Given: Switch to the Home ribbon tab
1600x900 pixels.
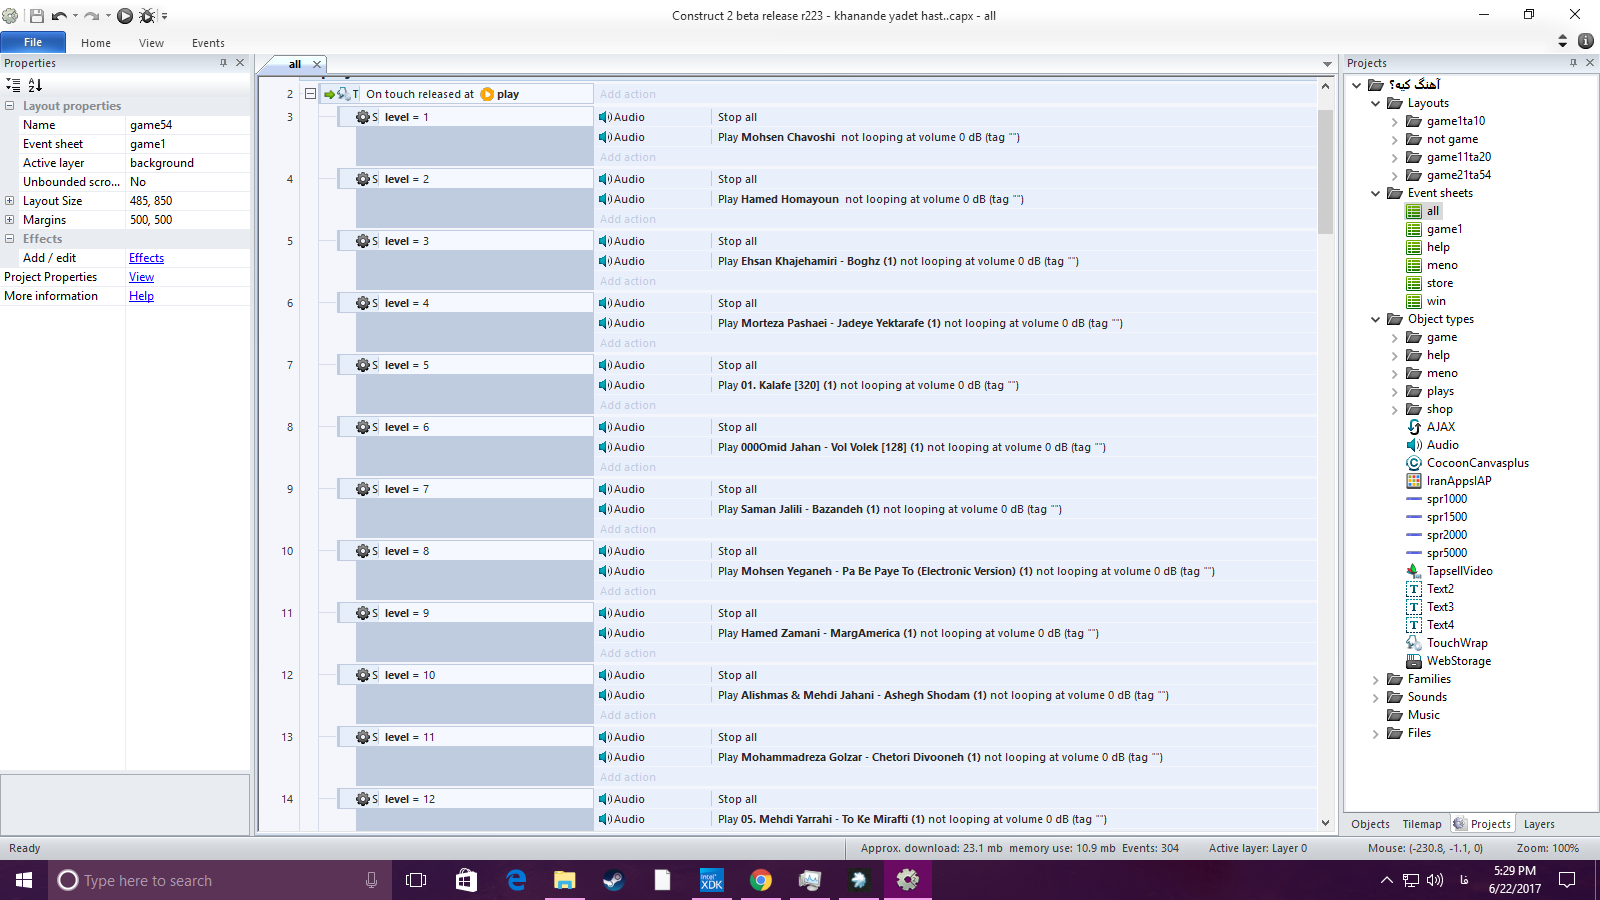Looking at the screenshot, I should coord(96,43).
